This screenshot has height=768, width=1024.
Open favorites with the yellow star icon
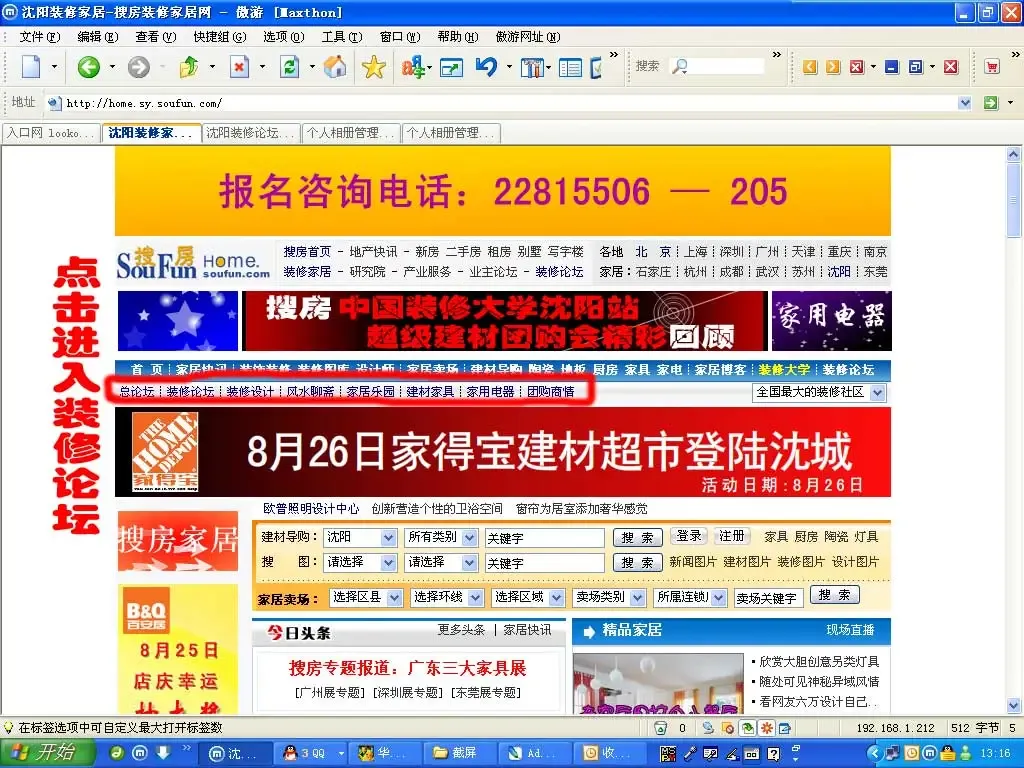tap(374, 67)
